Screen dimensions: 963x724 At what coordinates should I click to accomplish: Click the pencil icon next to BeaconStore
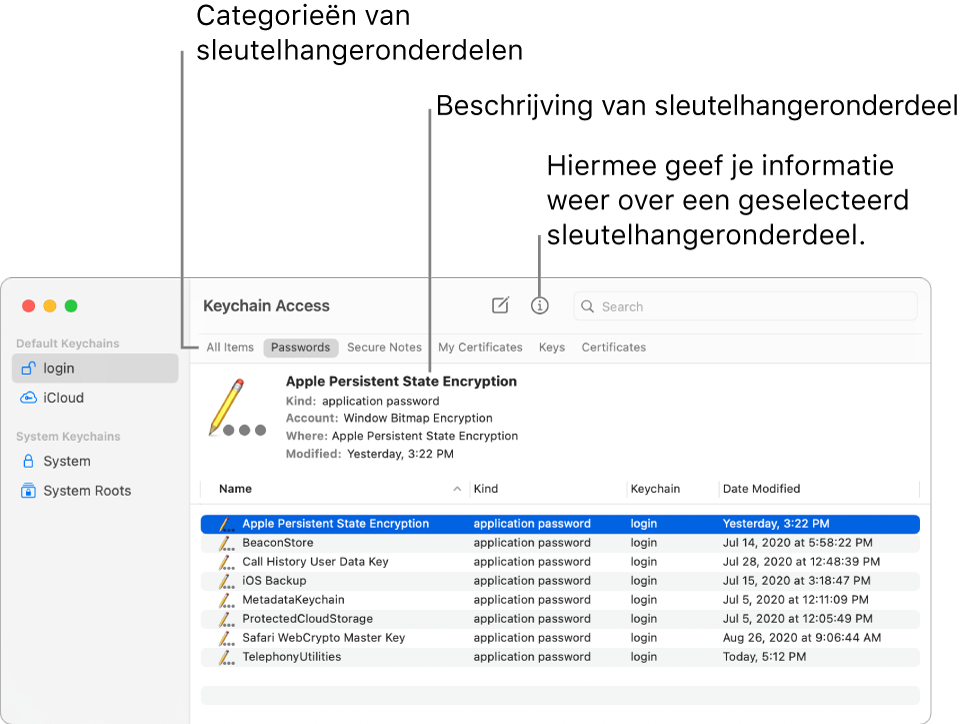click(x=227, y=543)
